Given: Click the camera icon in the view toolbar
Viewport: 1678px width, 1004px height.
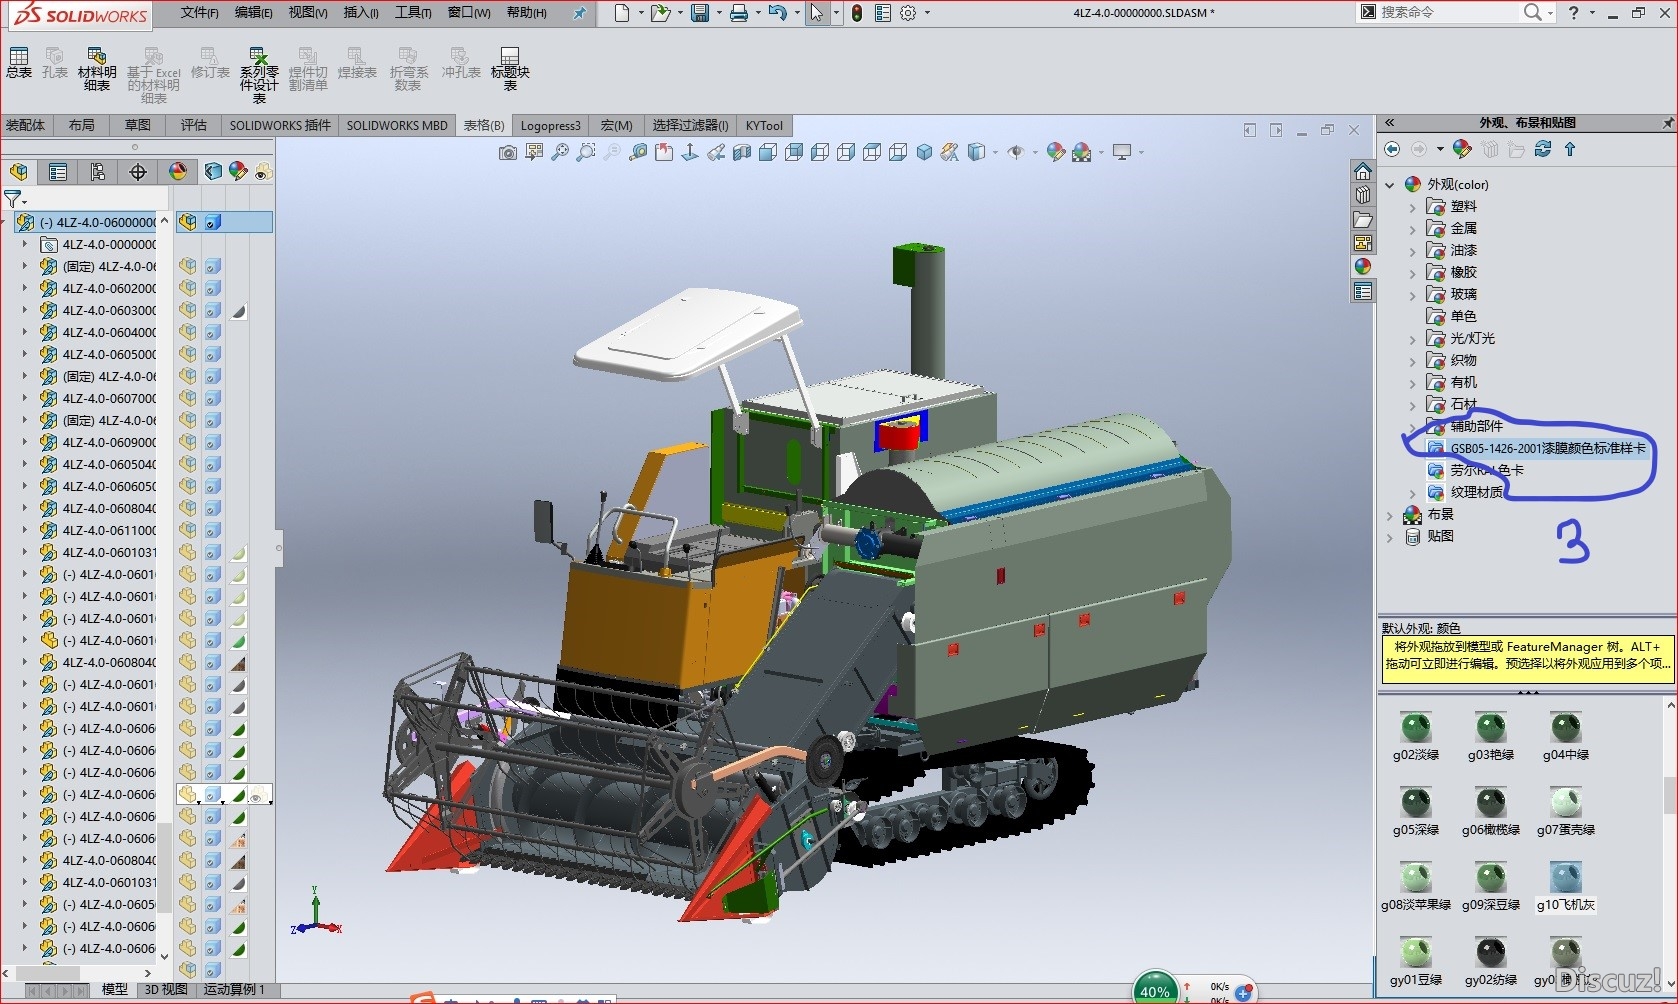Looking at the screenshot, I should tap(508, 152).
